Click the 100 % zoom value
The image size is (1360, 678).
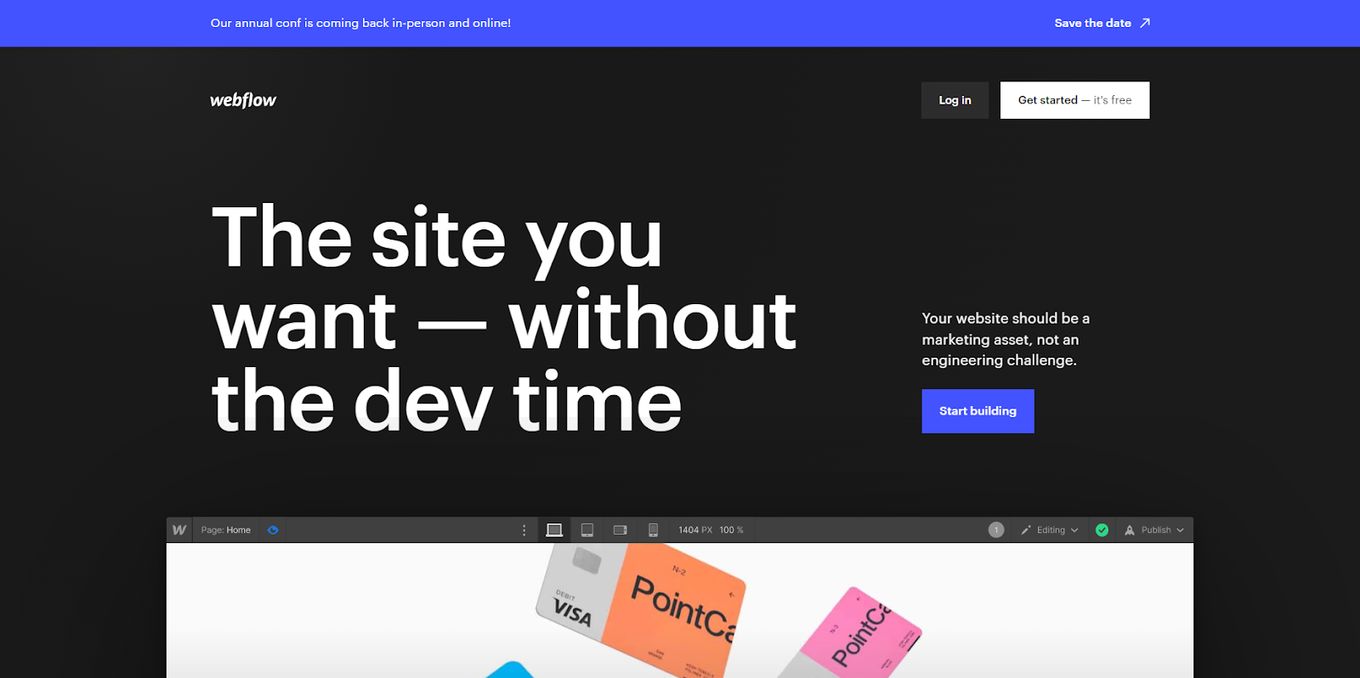731,530
